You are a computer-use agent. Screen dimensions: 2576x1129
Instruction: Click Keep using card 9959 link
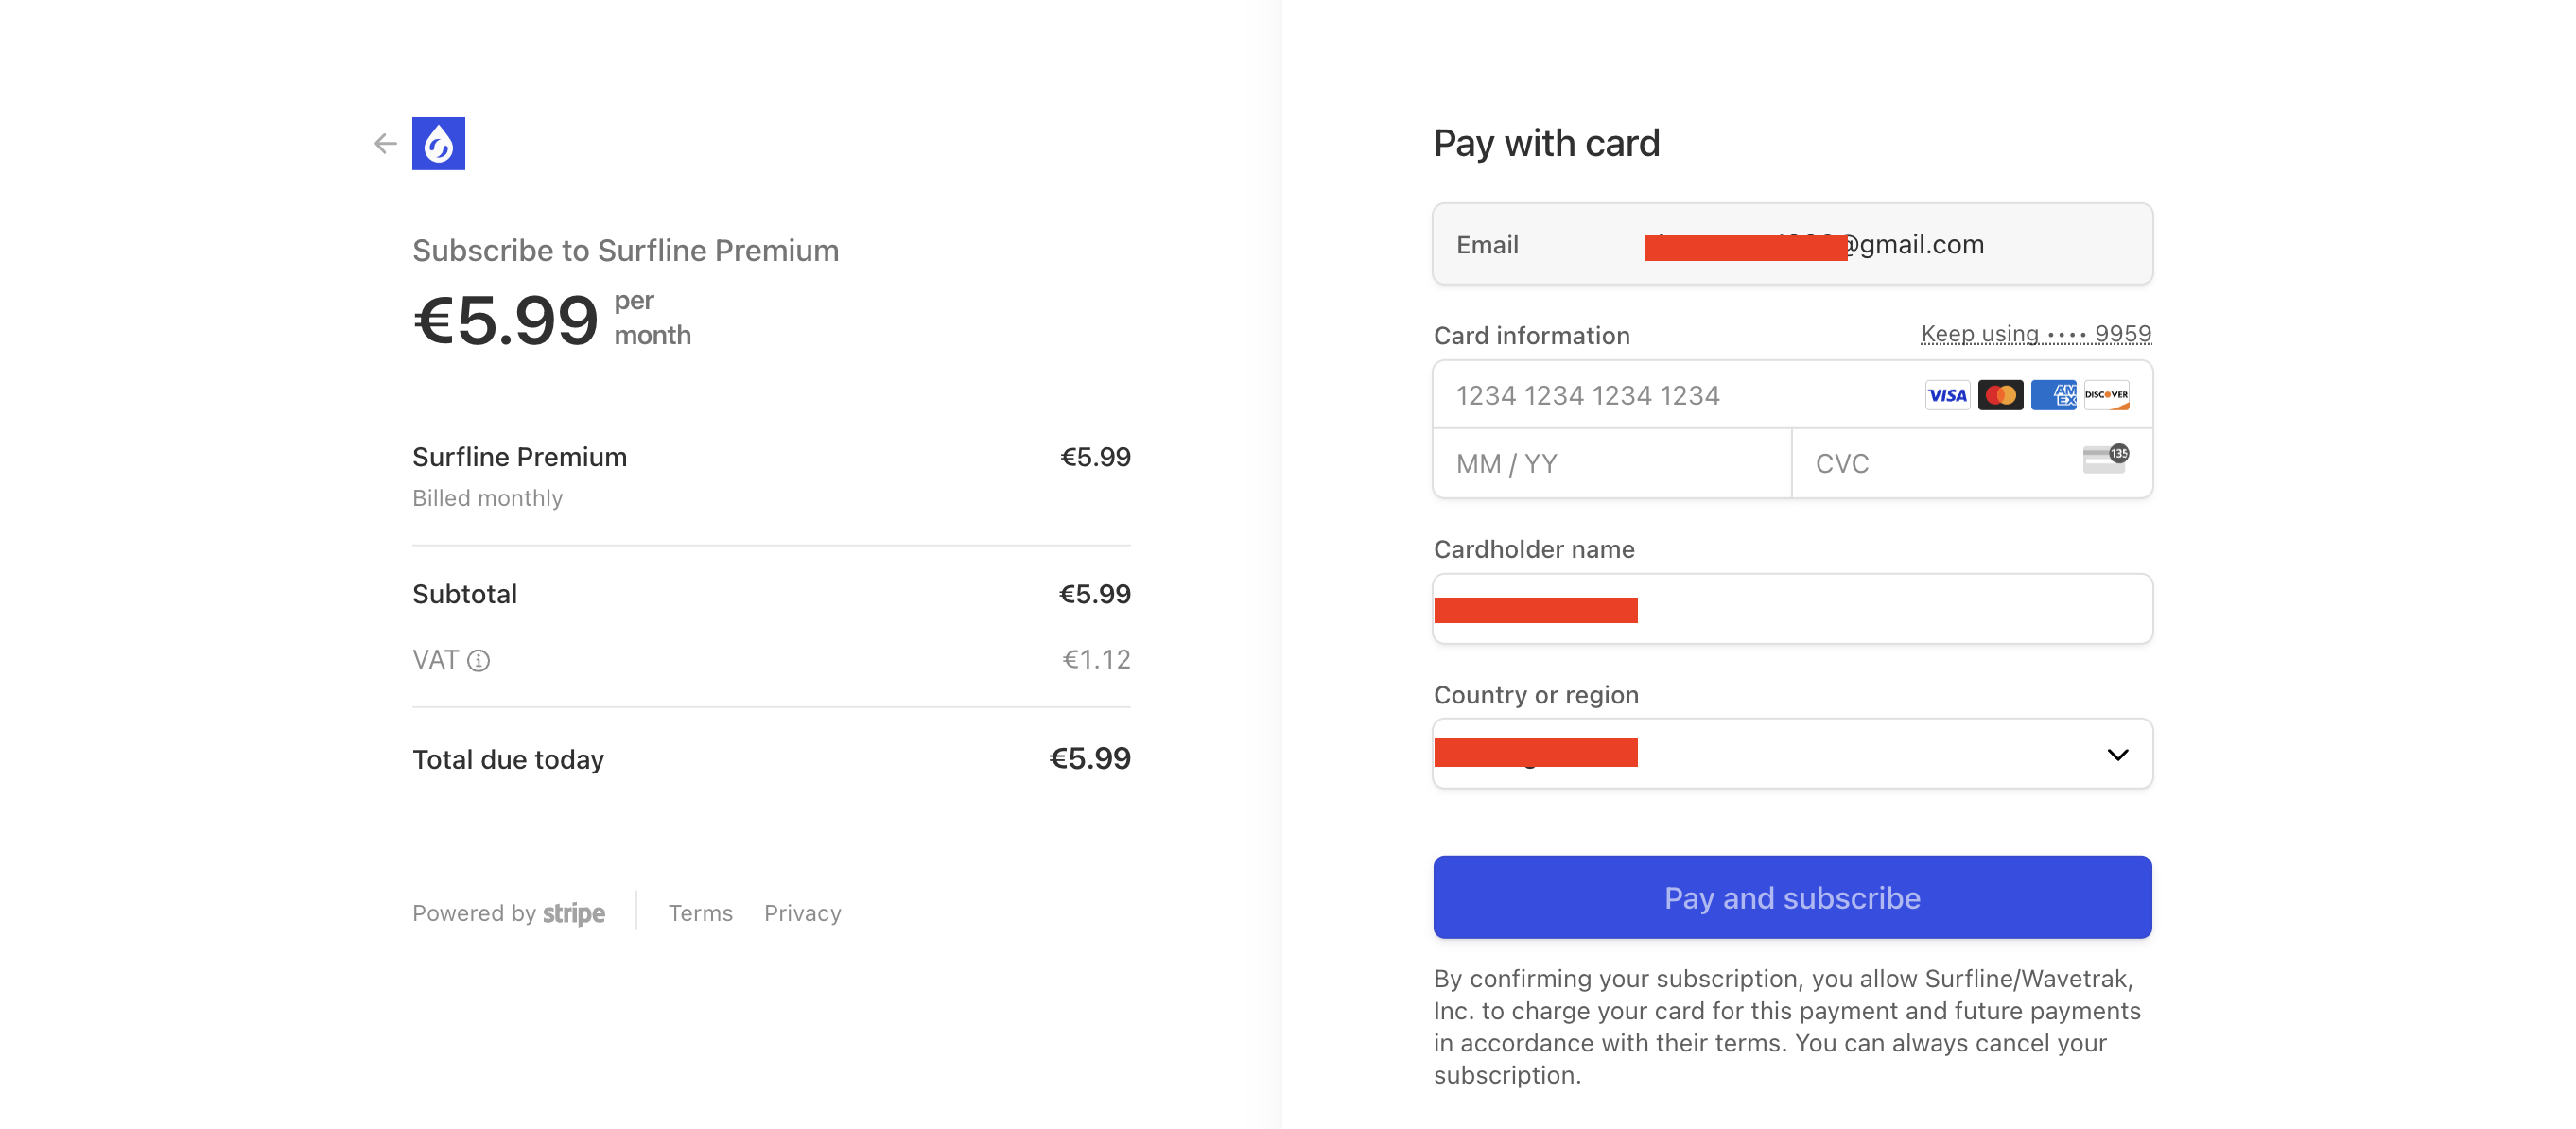click(x=2036, y=334)
